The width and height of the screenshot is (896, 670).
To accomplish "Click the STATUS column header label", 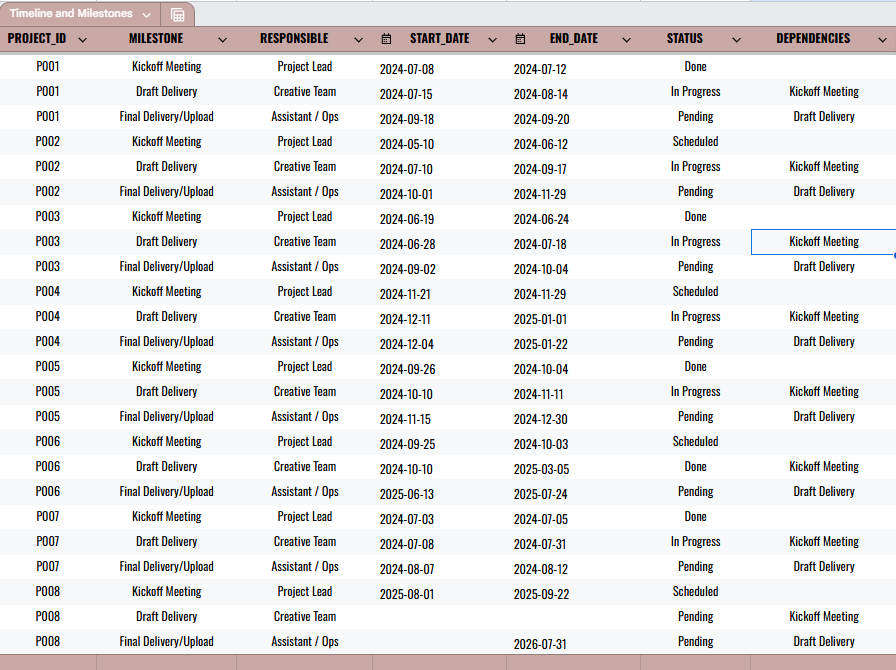I will pyautogui.click(x=685, y=39).
